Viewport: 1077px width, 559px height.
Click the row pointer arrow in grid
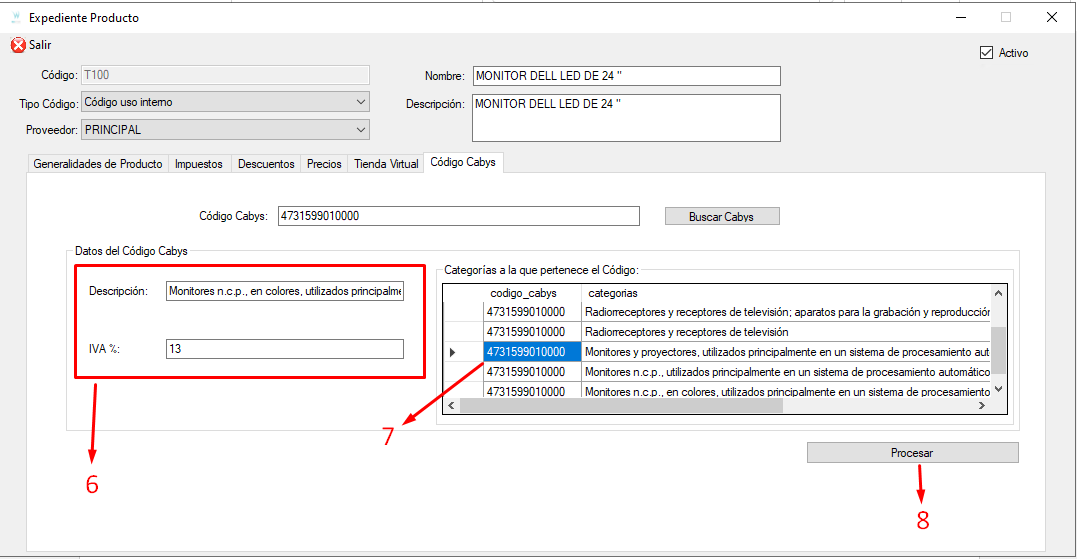tap(452, 352)
